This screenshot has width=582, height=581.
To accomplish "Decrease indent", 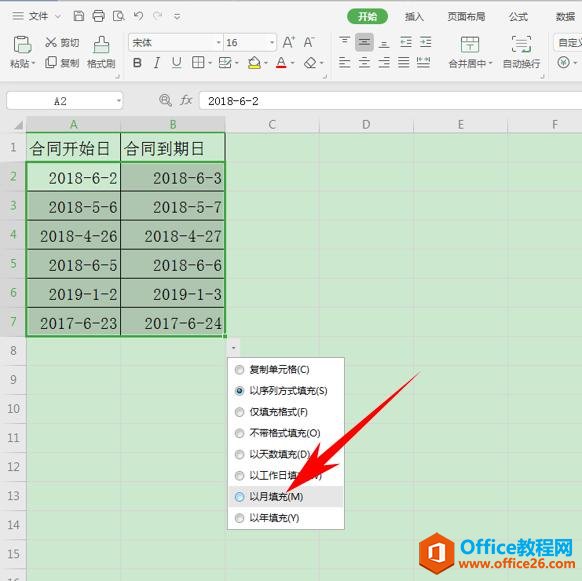I will [x=406, y=42].
